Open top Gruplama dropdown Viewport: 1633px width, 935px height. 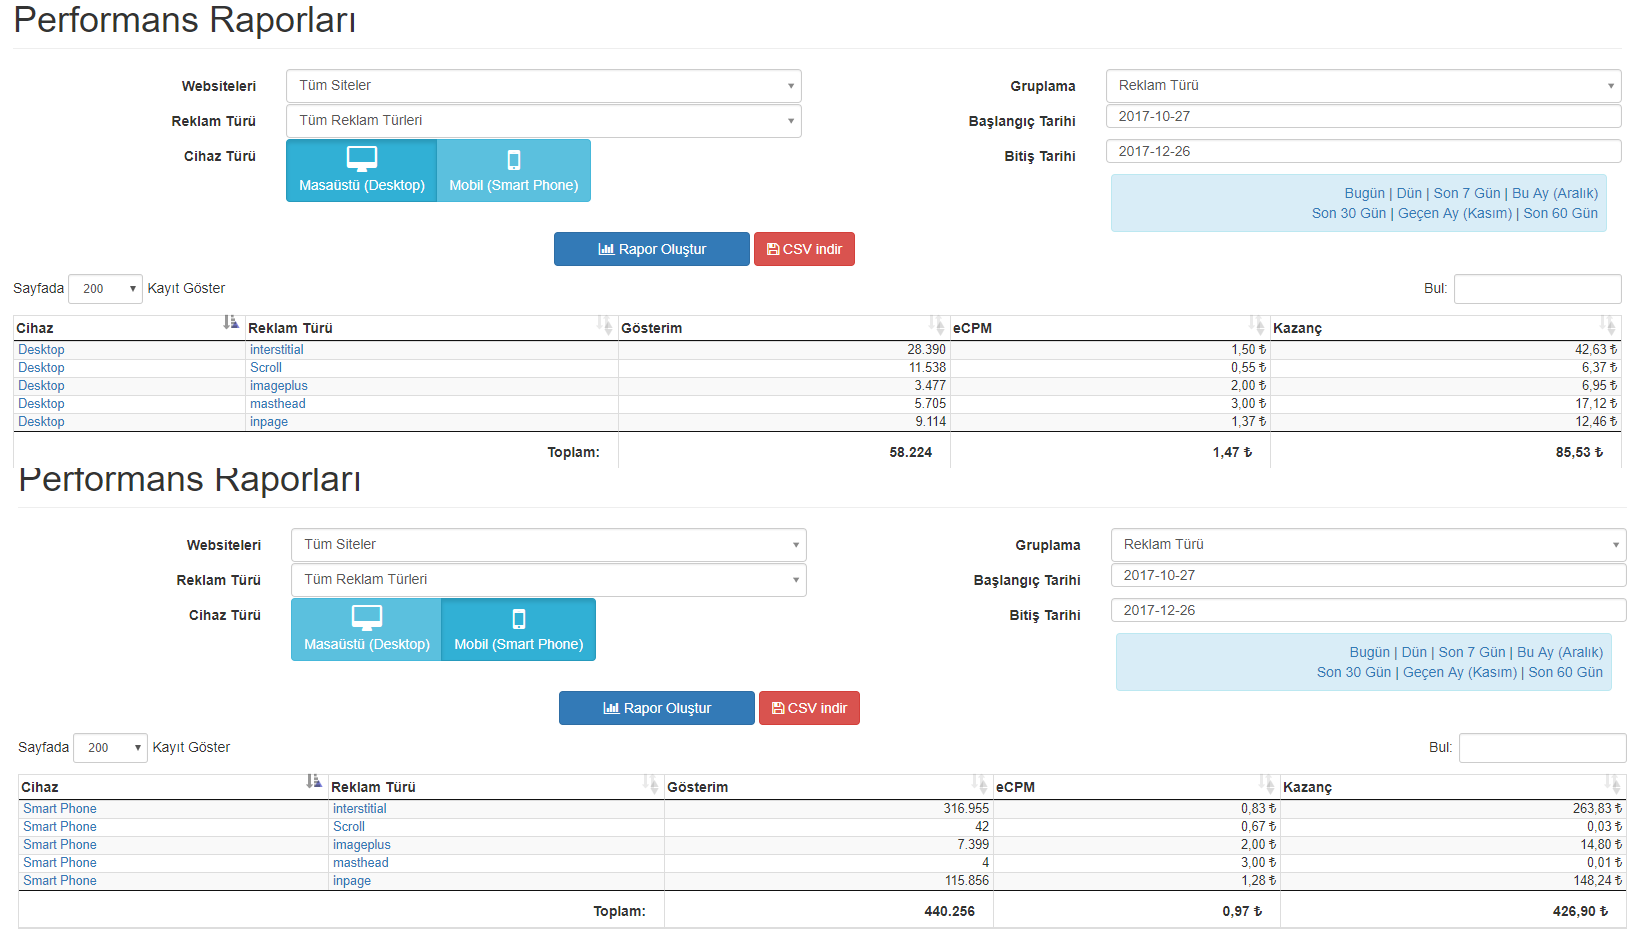point(1364,86)
